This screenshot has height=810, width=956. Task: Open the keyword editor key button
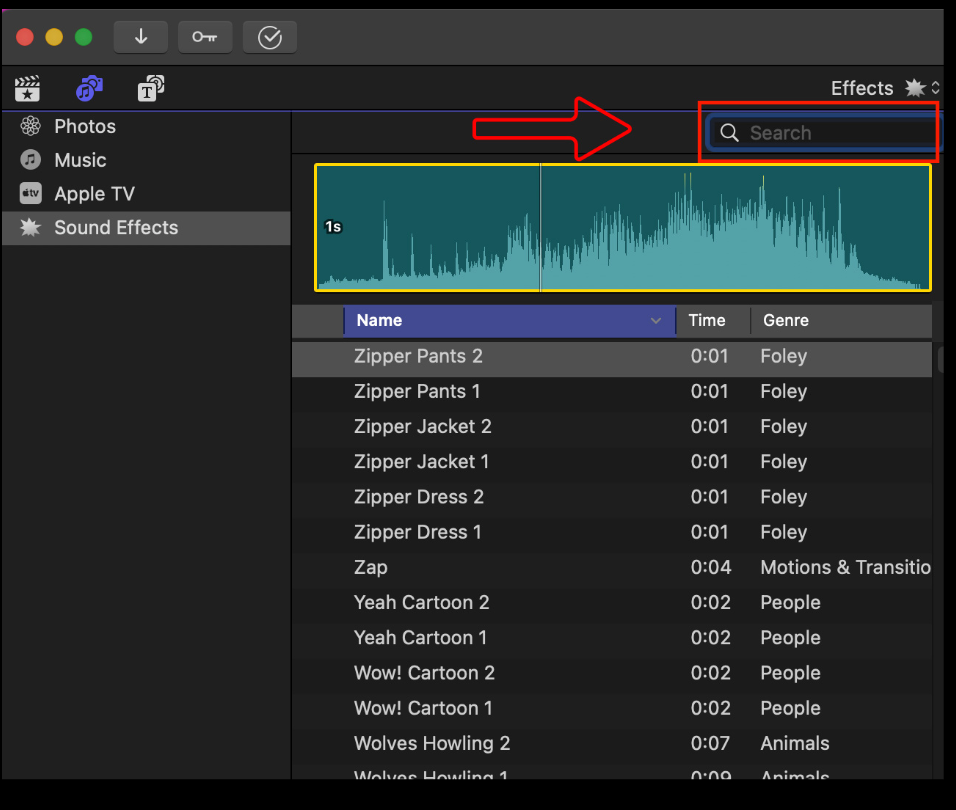click(x=205, y=37)
